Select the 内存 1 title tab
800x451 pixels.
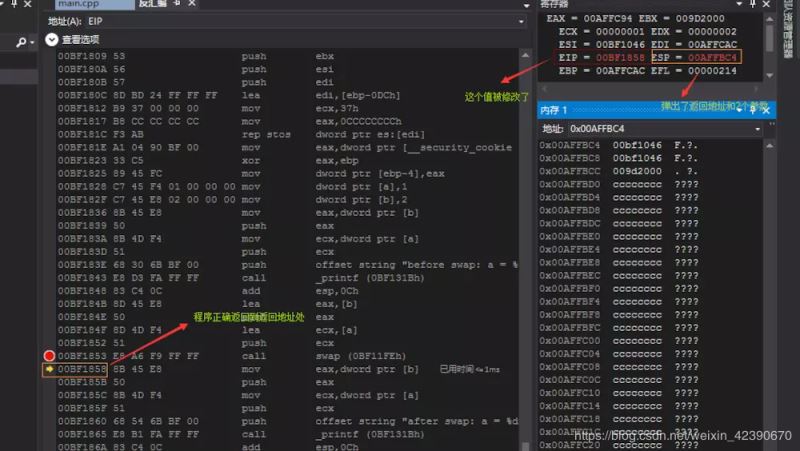pyautogui.click(x=554, y=110)
